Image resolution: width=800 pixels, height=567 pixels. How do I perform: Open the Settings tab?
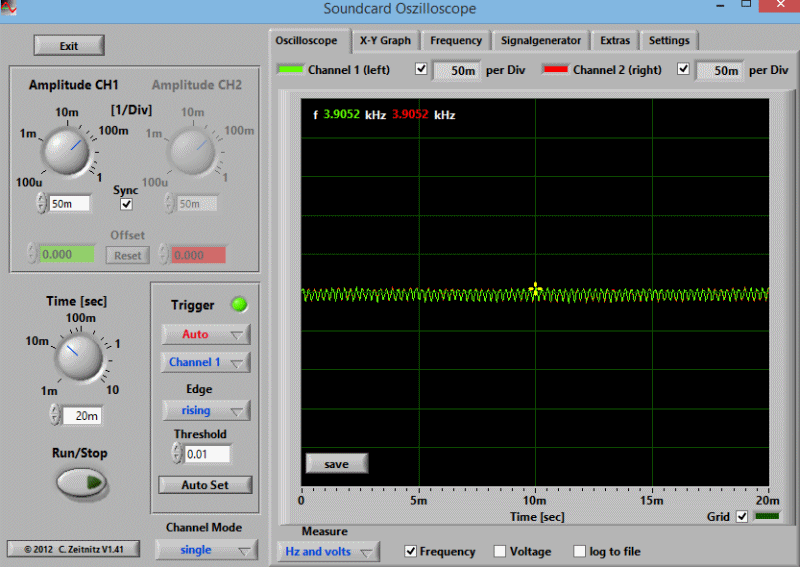click(x=669, y=40)
